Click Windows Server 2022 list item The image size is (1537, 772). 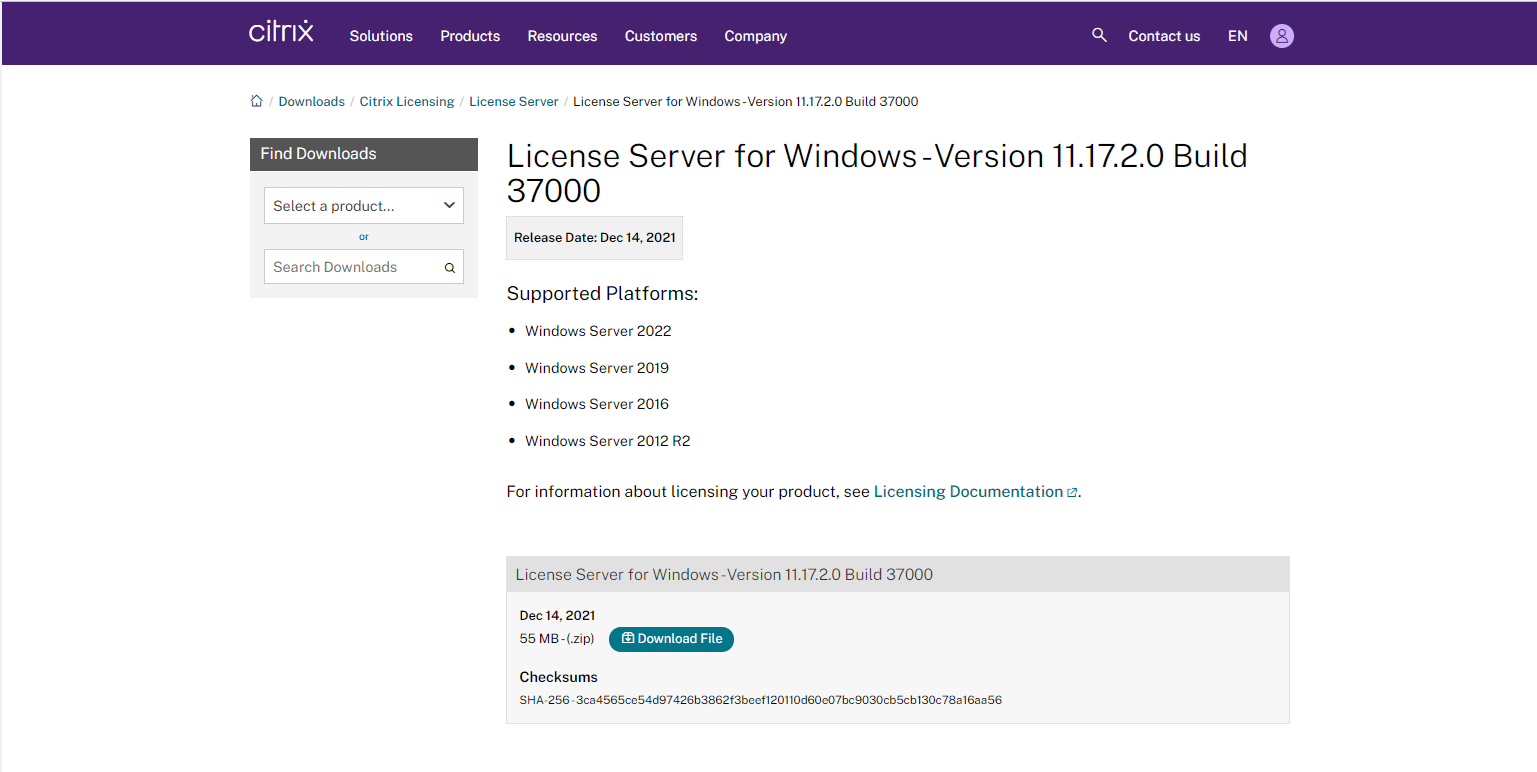pos(598,331)
